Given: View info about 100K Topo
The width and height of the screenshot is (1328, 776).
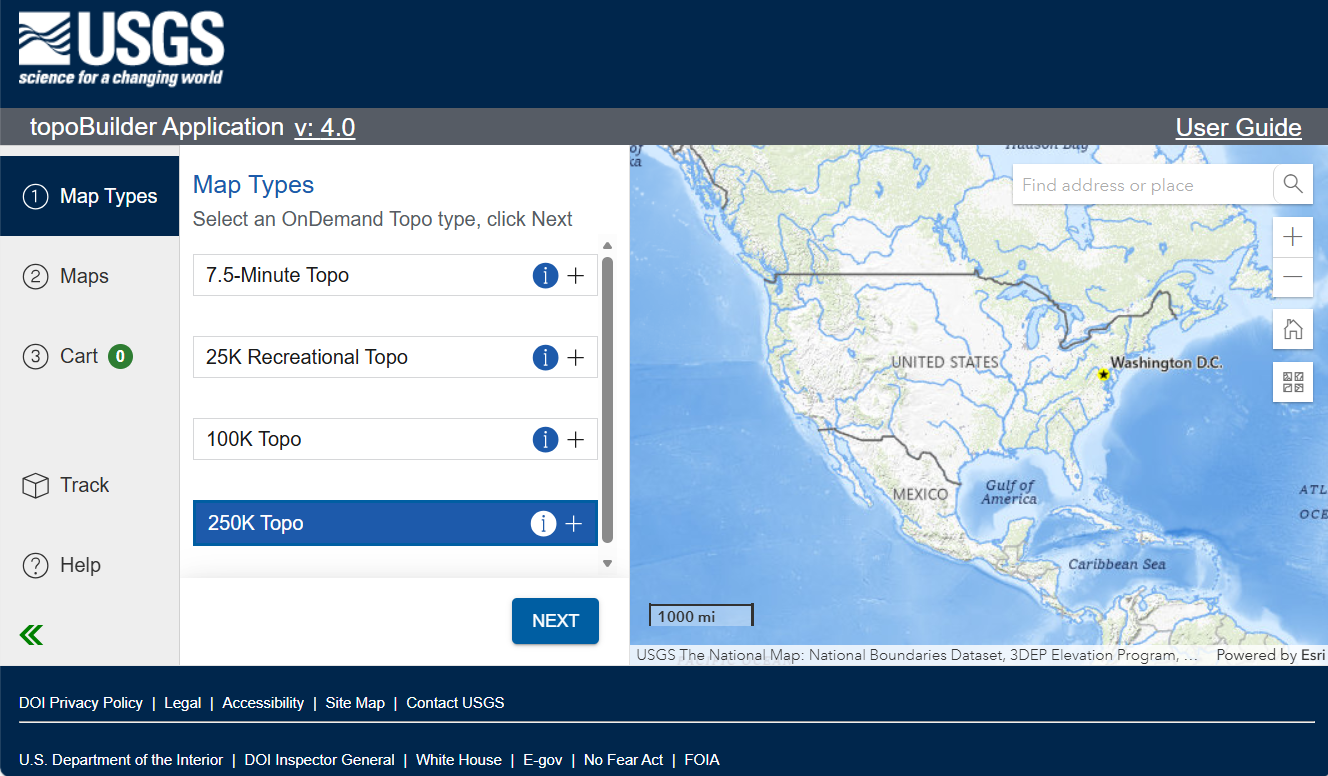Looking at the screenshot, I should point(545,439).
